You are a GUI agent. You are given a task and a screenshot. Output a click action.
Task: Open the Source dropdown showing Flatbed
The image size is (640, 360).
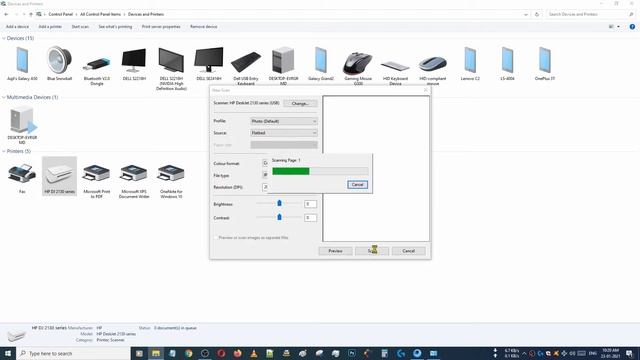tap(284, 133)
